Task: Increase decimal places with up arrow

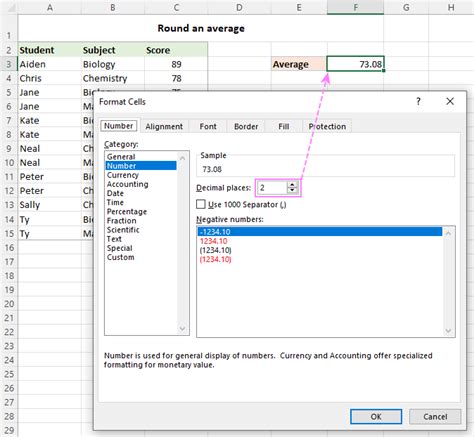Action: click(292, 185)
